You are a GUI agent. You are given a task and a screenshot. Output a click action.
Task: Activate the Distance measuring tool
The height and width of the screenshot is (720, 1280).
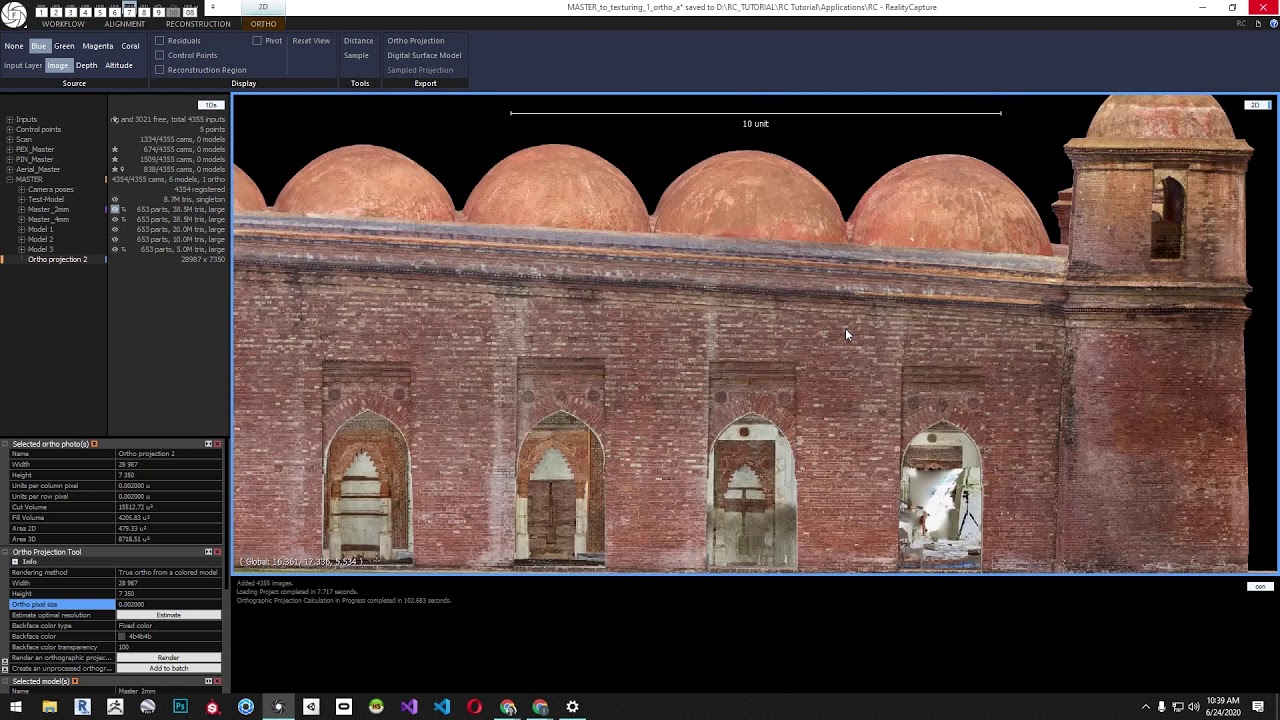click(x=358, y=41)
